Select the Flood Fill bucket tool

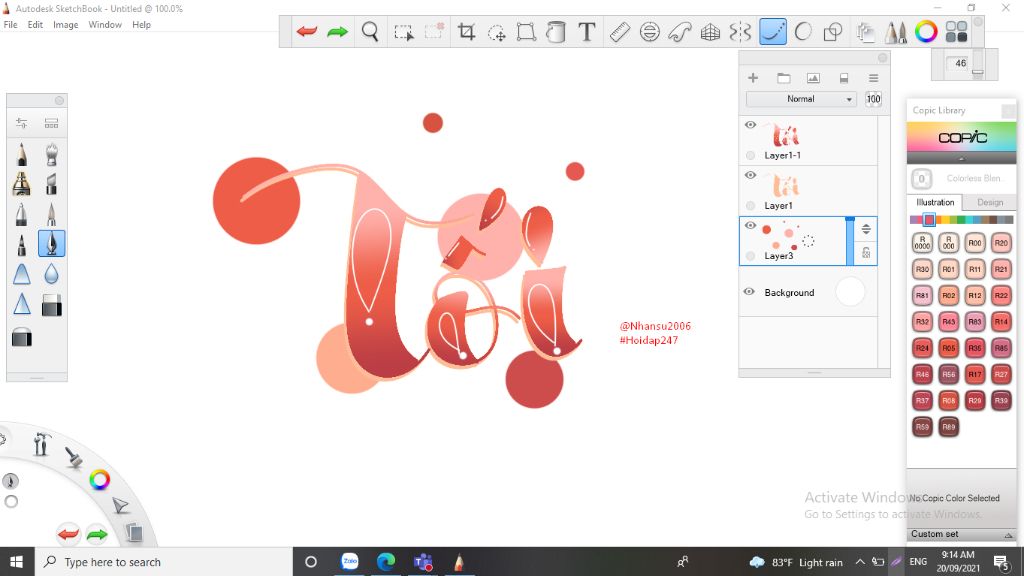556,31
